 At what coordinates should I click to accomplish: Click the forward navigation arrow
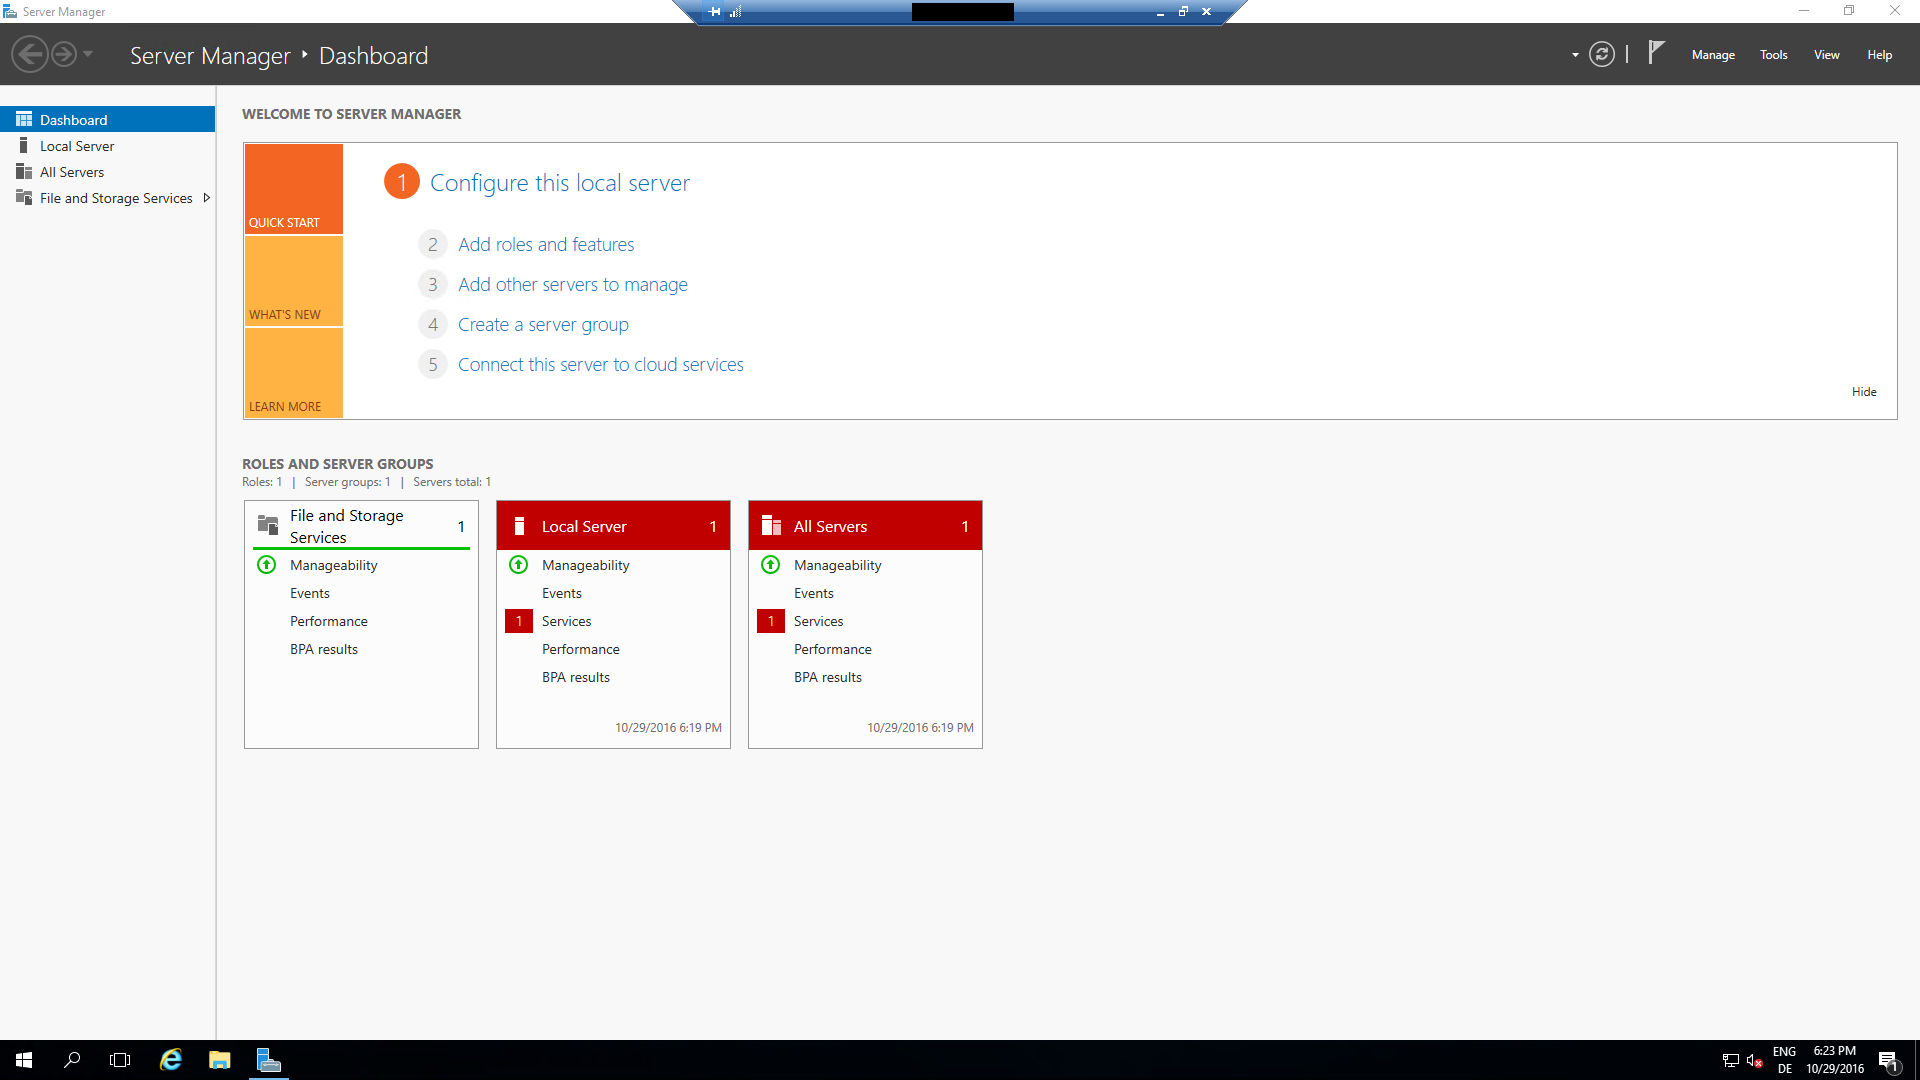[64, 54]
